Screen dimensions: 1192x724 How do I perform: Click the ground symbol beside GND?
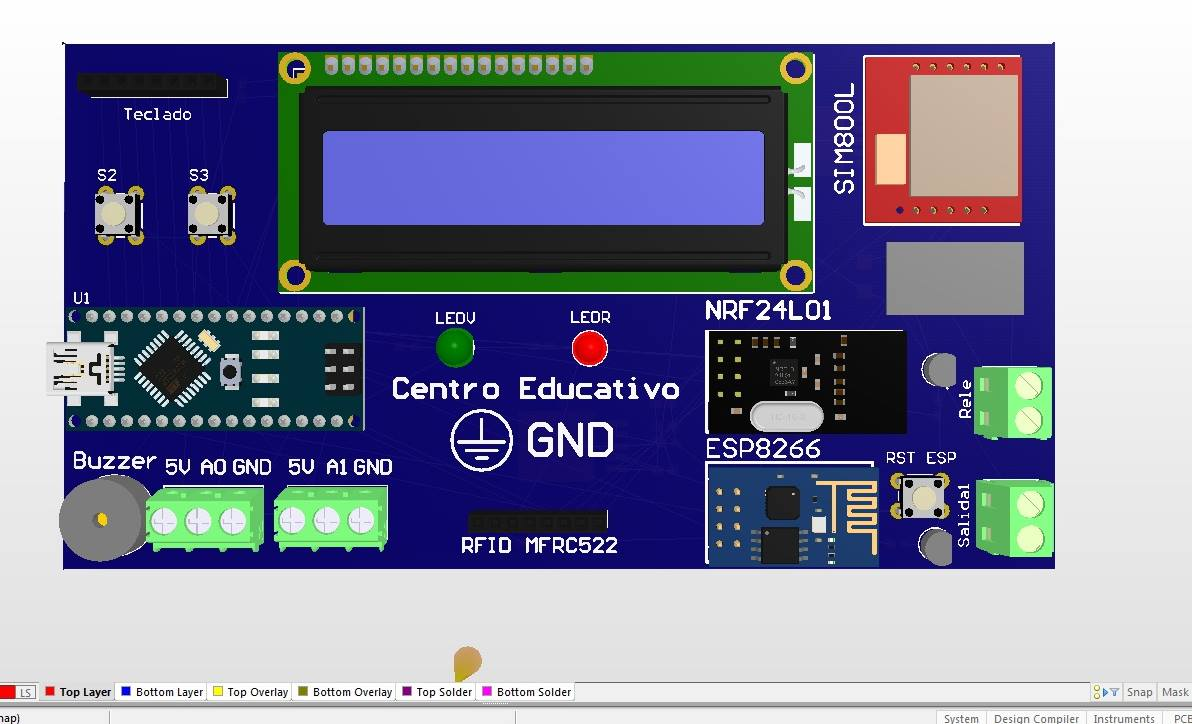[481, 440]
